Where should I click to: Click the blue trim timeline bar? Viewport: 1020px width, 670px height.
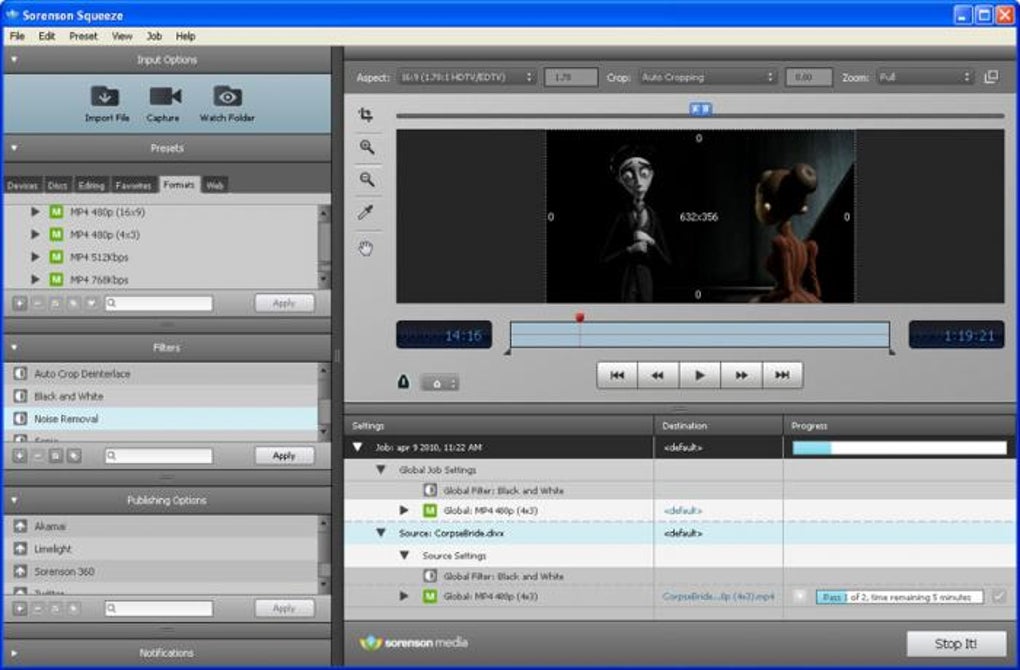pos(700,335)
